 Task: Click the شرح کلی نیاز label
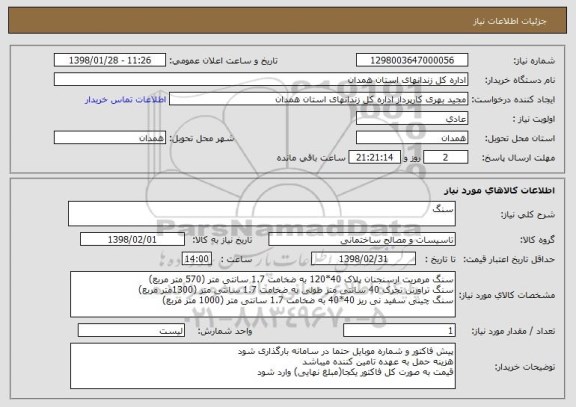pyautogui.click(x=528, y=215)
